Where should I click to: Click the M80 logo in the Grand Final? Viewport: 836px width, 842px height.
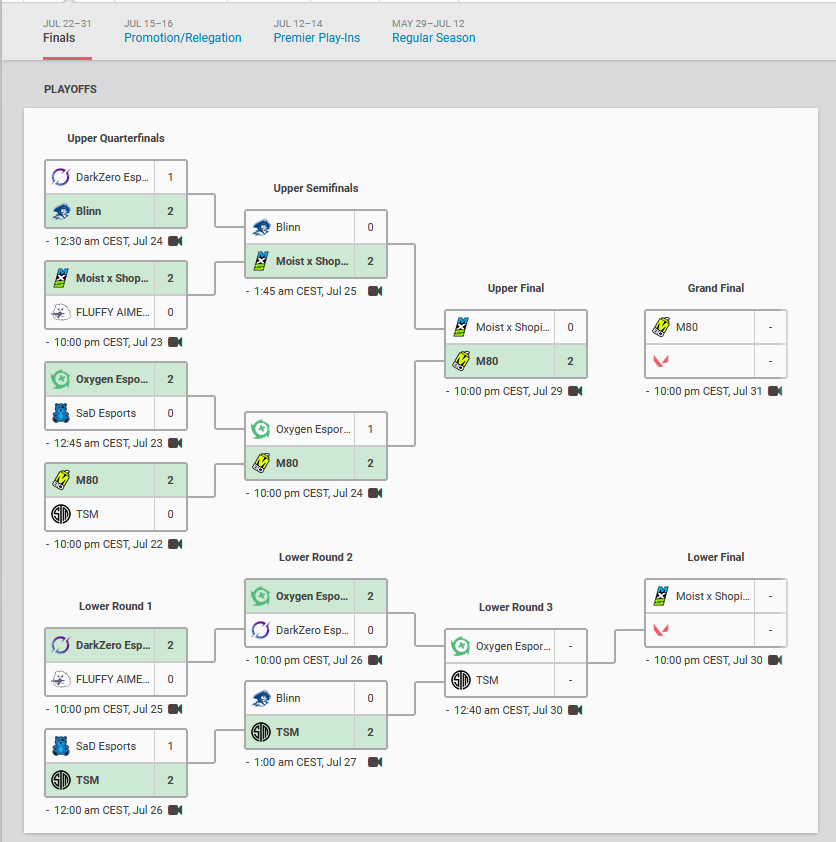(661, 326)
